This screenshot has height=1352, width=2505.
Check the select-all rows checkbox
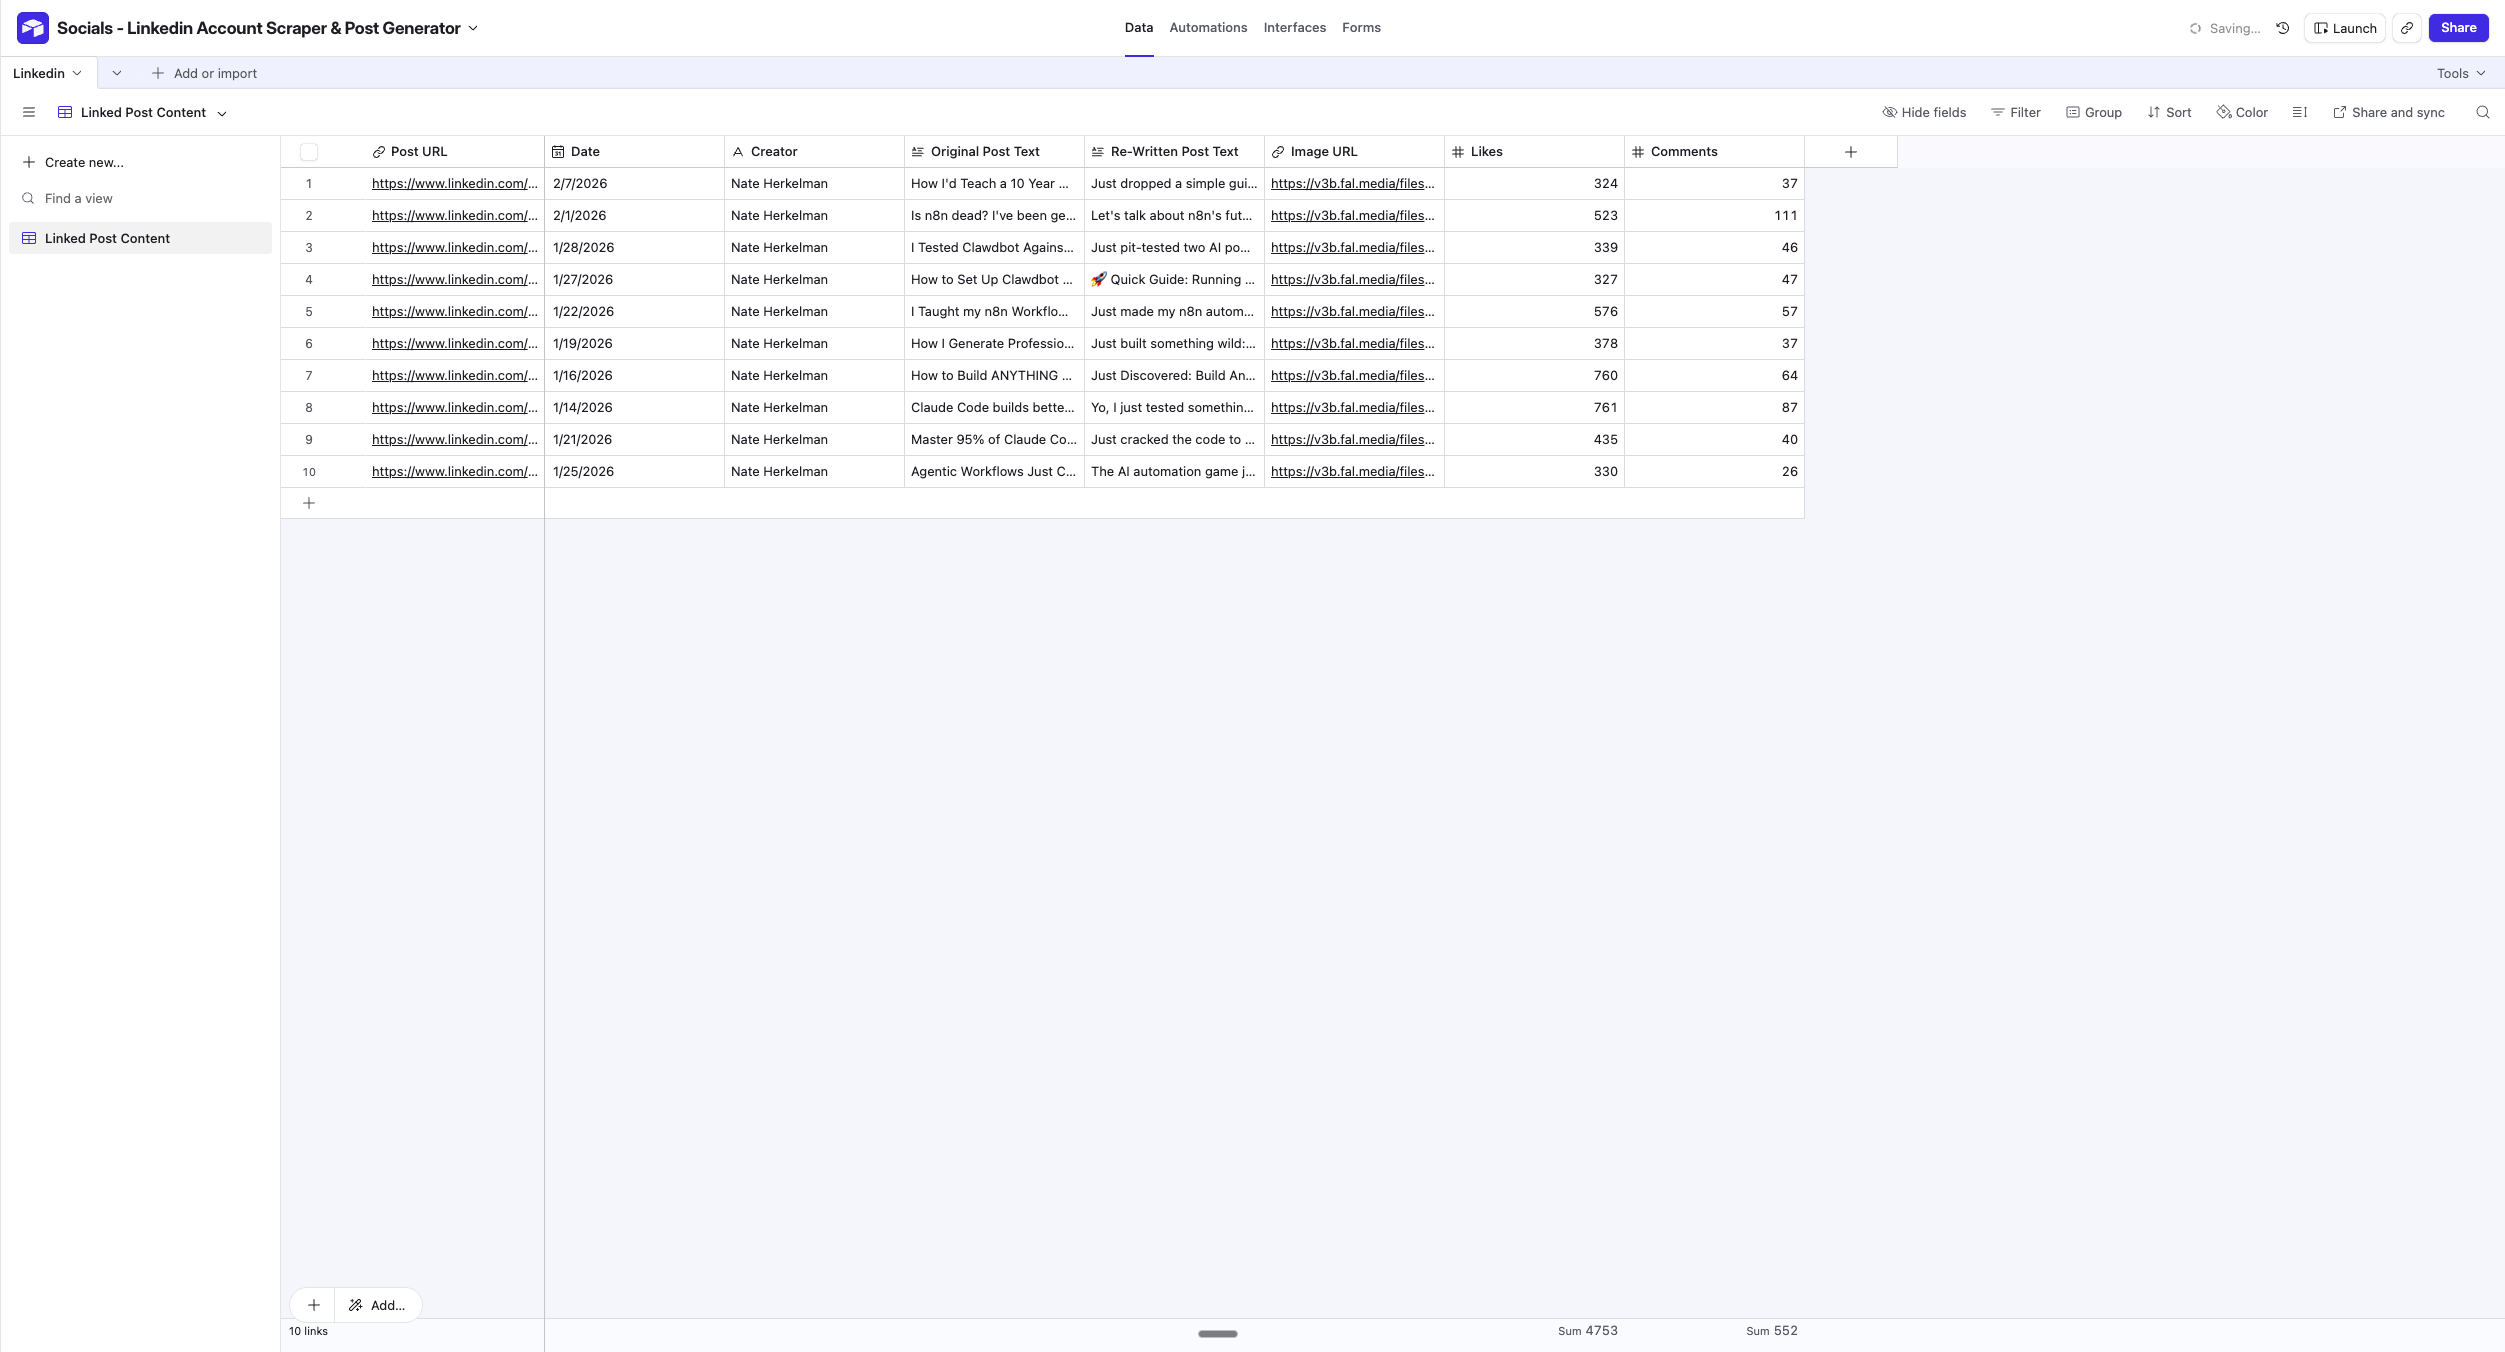309,152
